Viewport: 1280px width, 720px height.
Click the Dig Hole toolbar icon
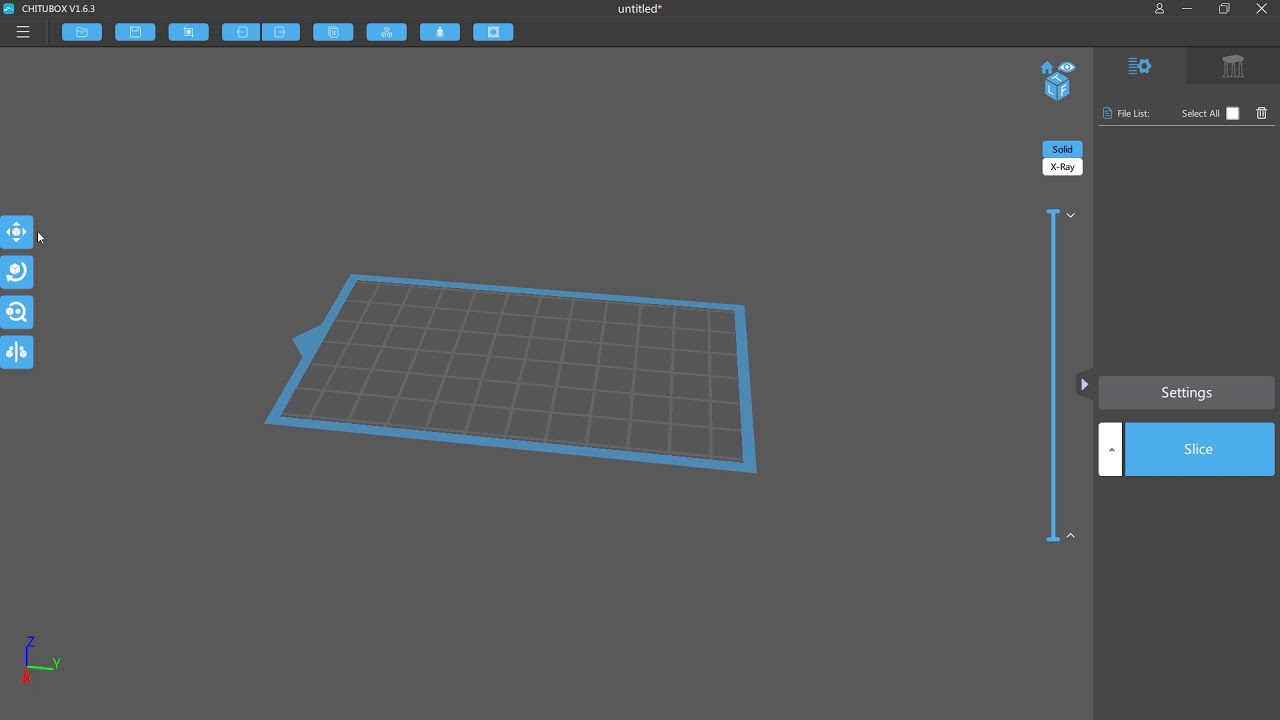[x=493, y=32]
